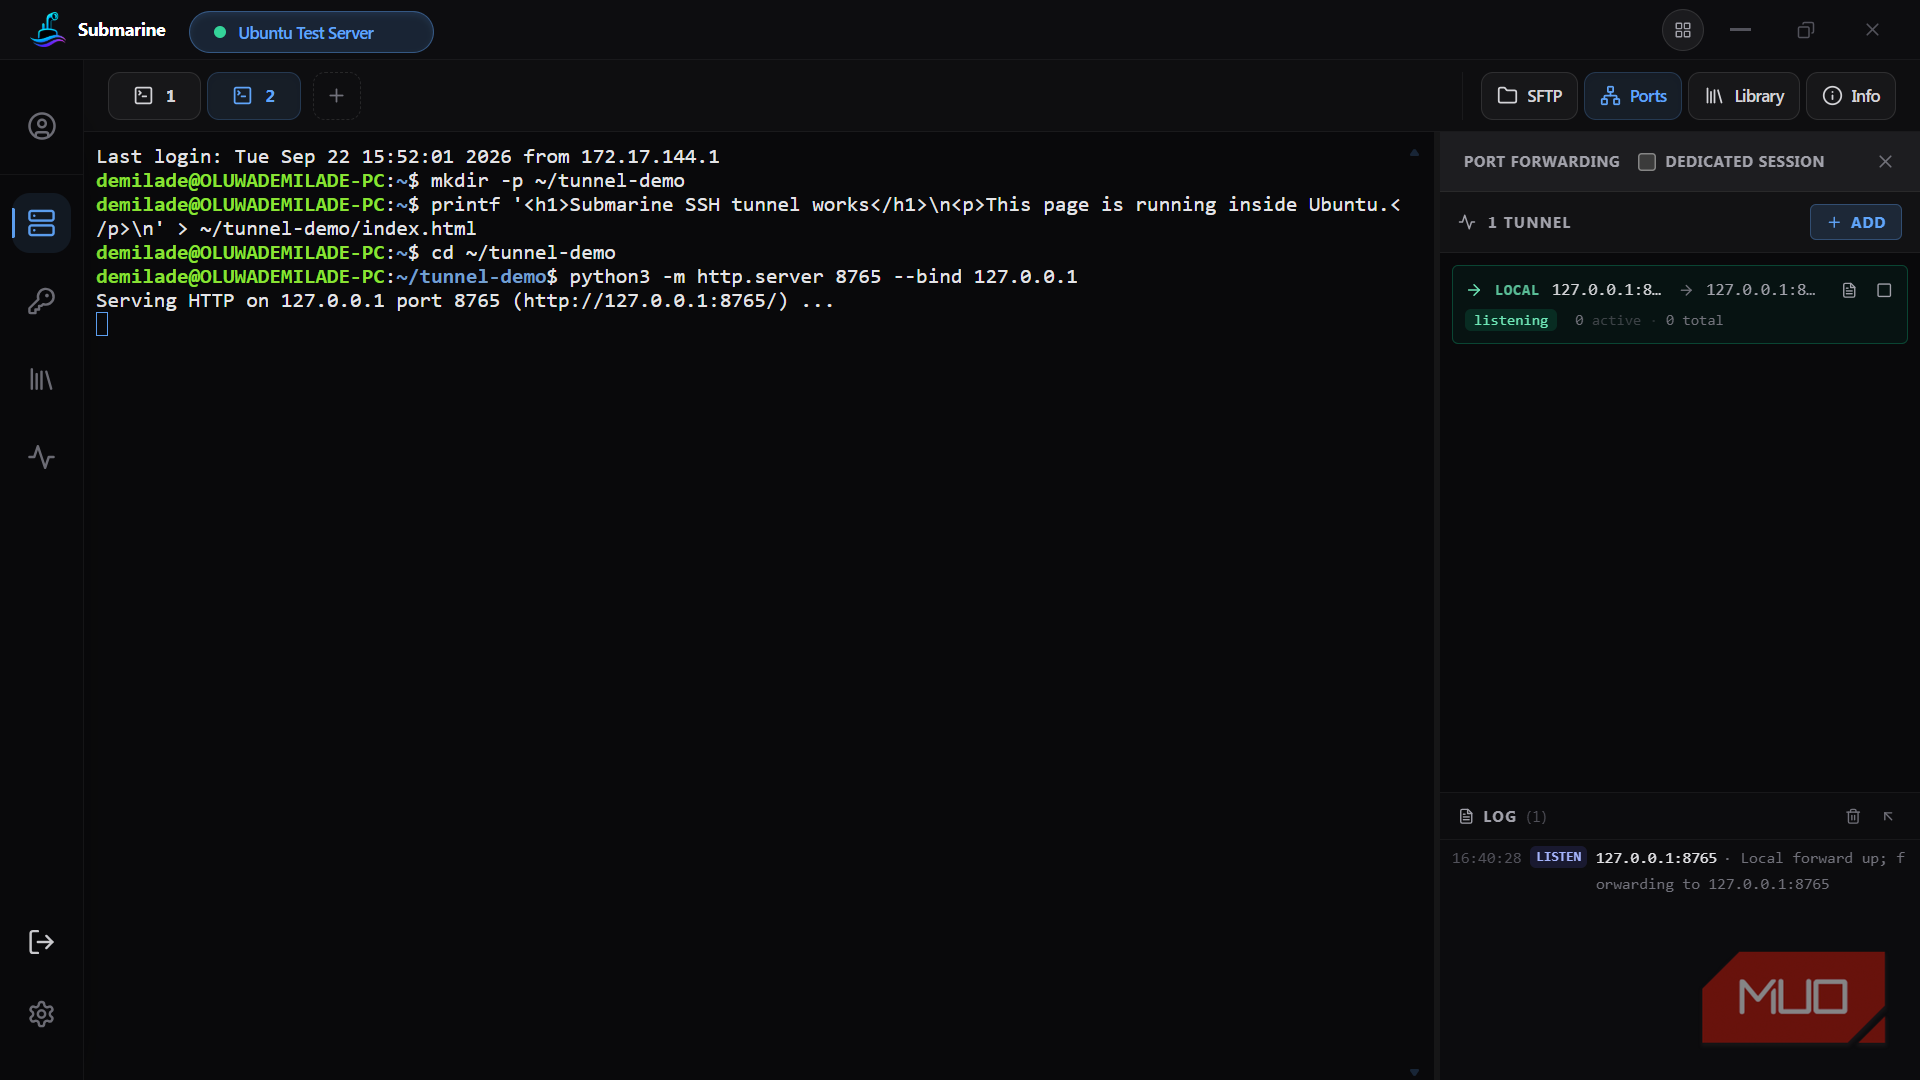Image resolution: width=1920 pixels, height=1080 pixels.
Task: Select the LOCAL tunnel entry row
Action: click(1679, 304)
